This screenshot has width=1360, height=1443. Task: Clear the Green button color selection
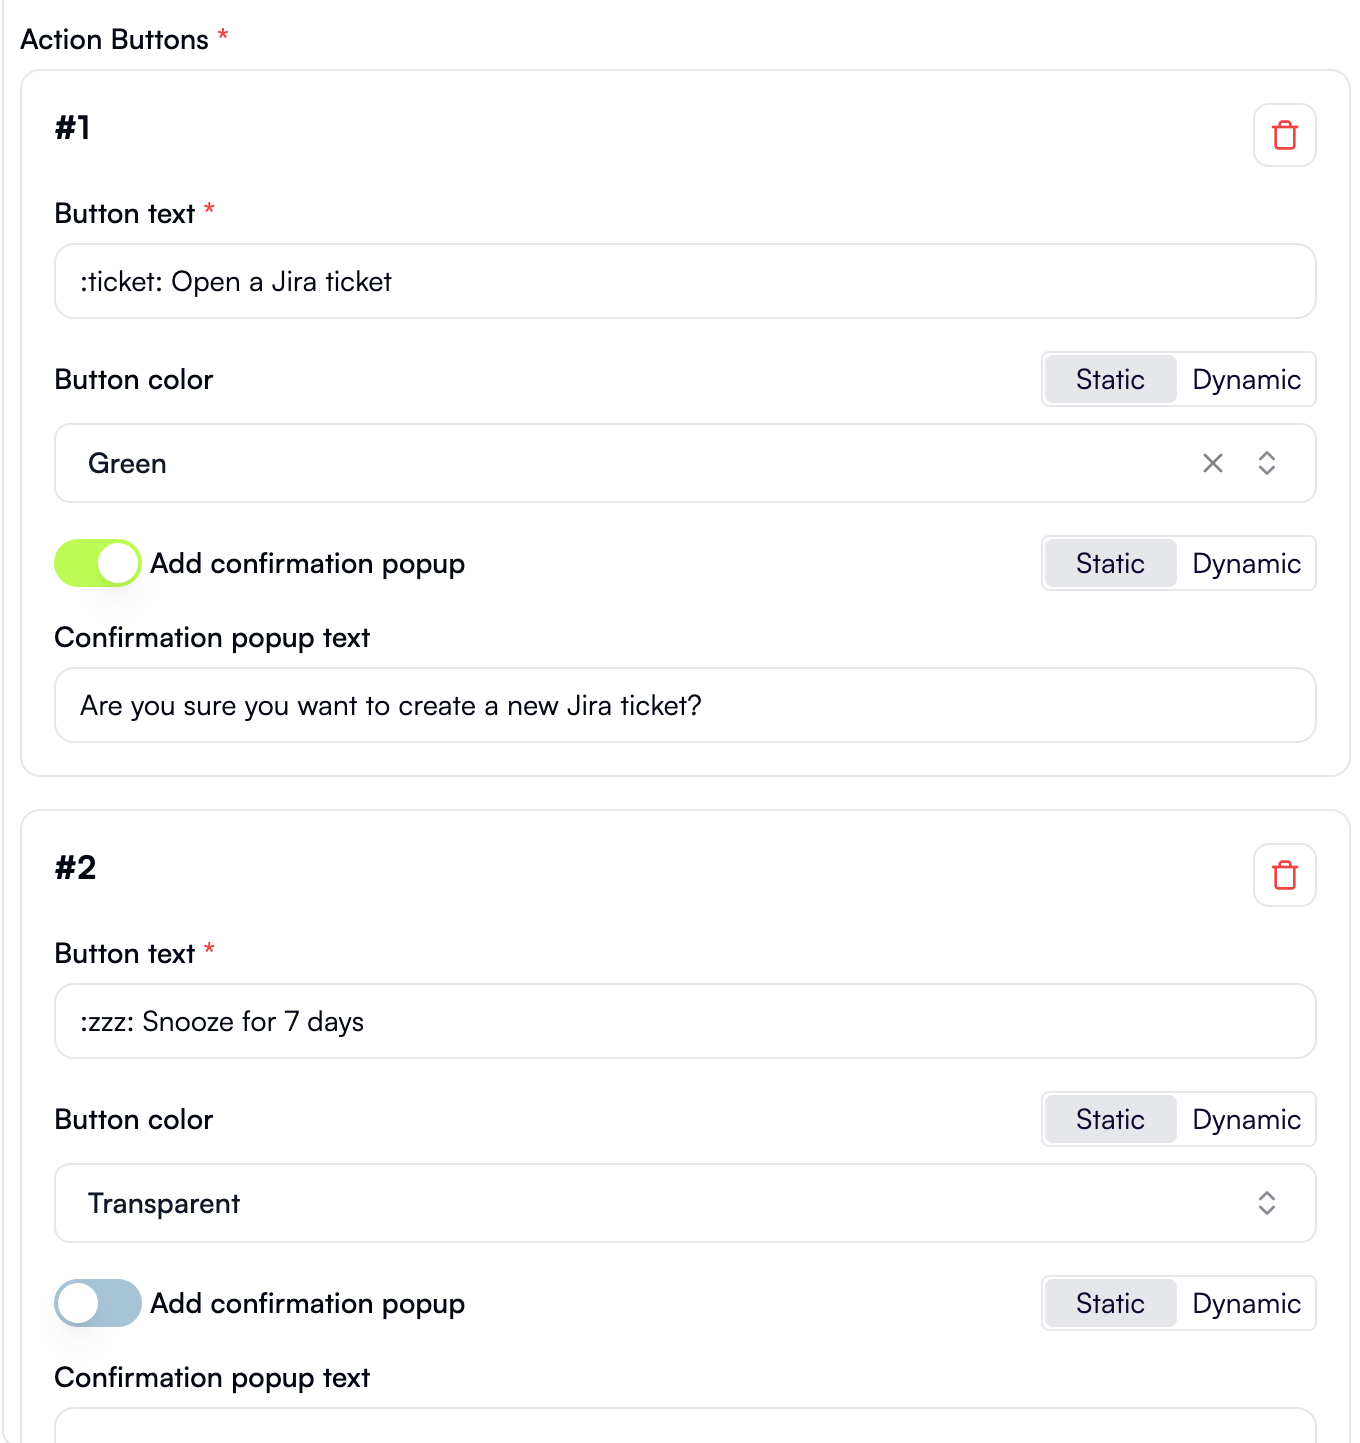pos(1213,463)
